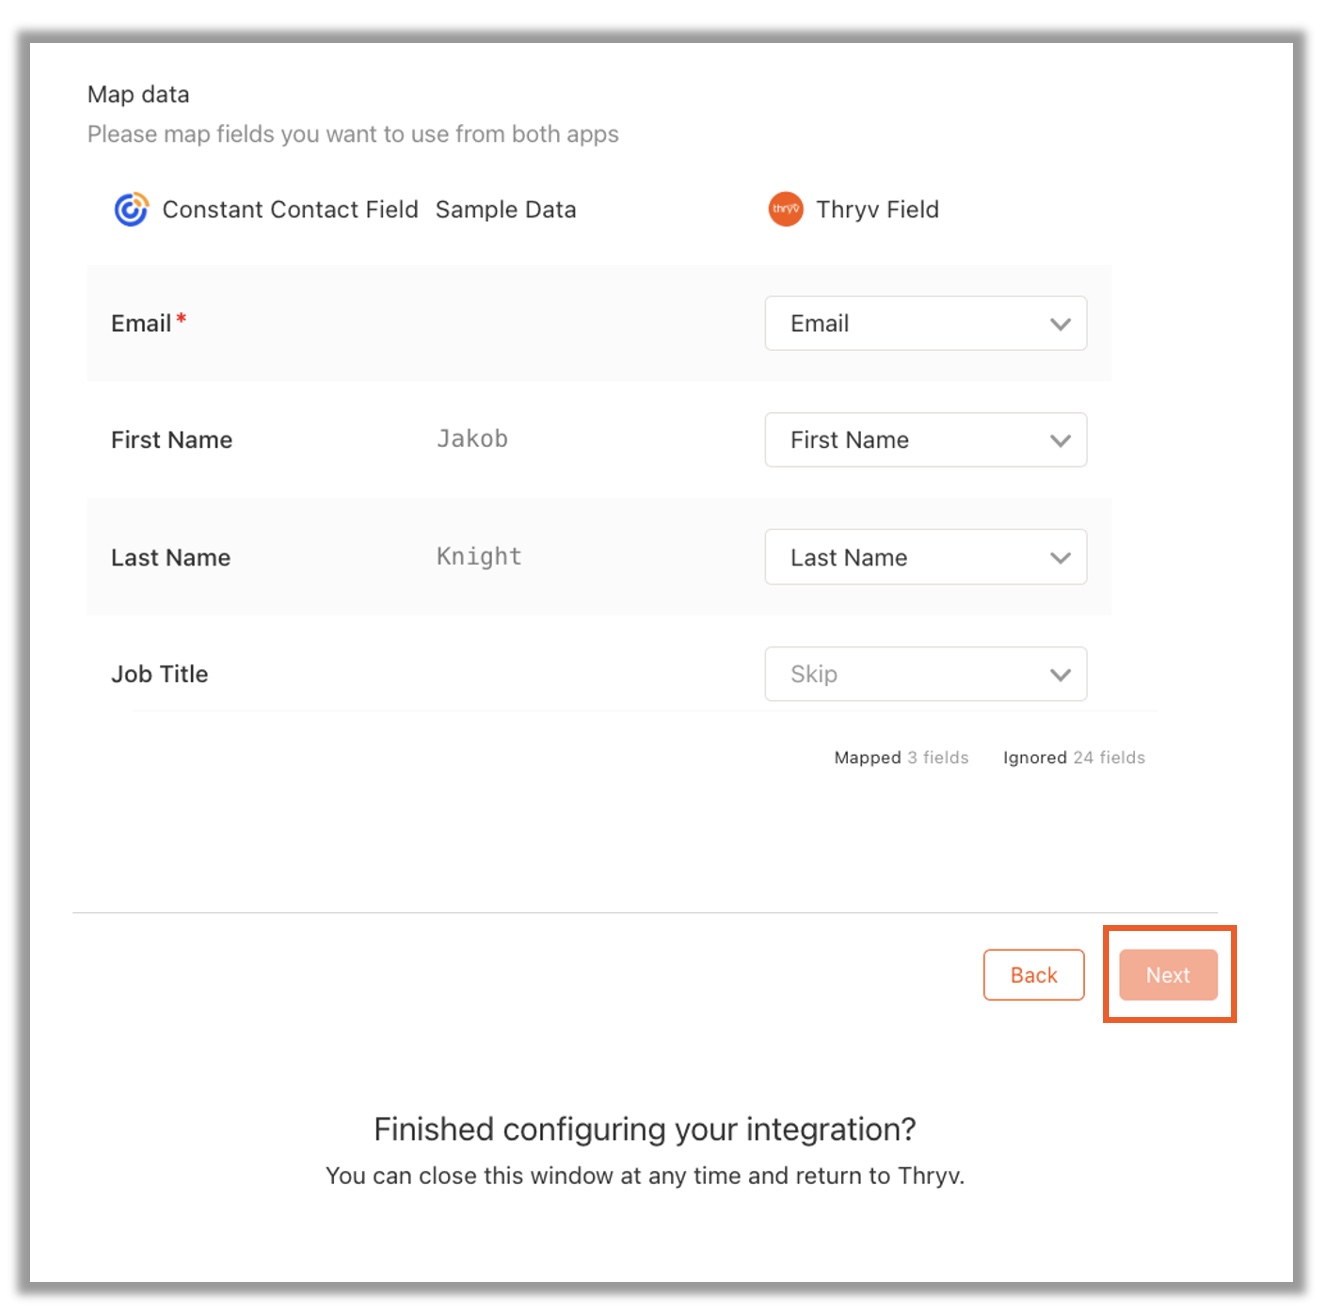Click the Constant Contact logo icon

tap(131, 210)
